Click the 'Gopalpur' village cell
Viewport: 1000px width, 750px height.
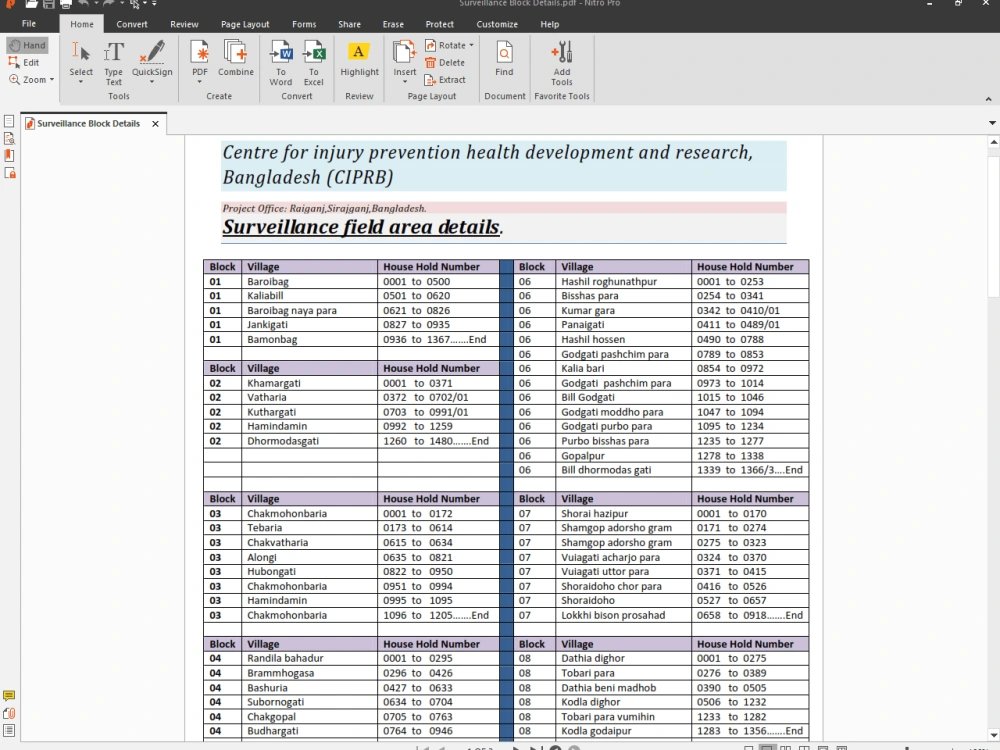coord(623,455)
